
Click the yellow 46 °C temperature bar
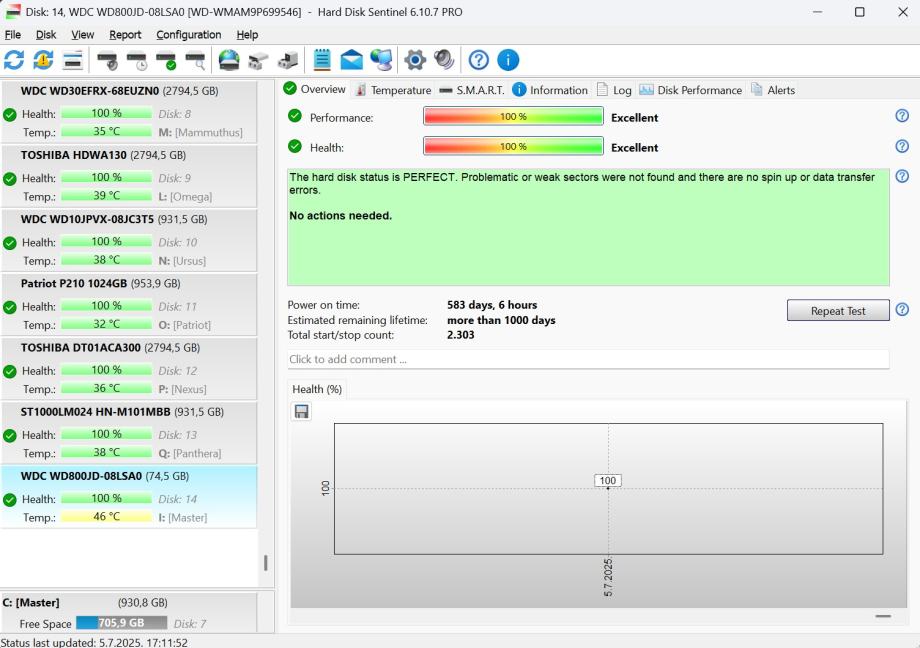pos(106,517)
